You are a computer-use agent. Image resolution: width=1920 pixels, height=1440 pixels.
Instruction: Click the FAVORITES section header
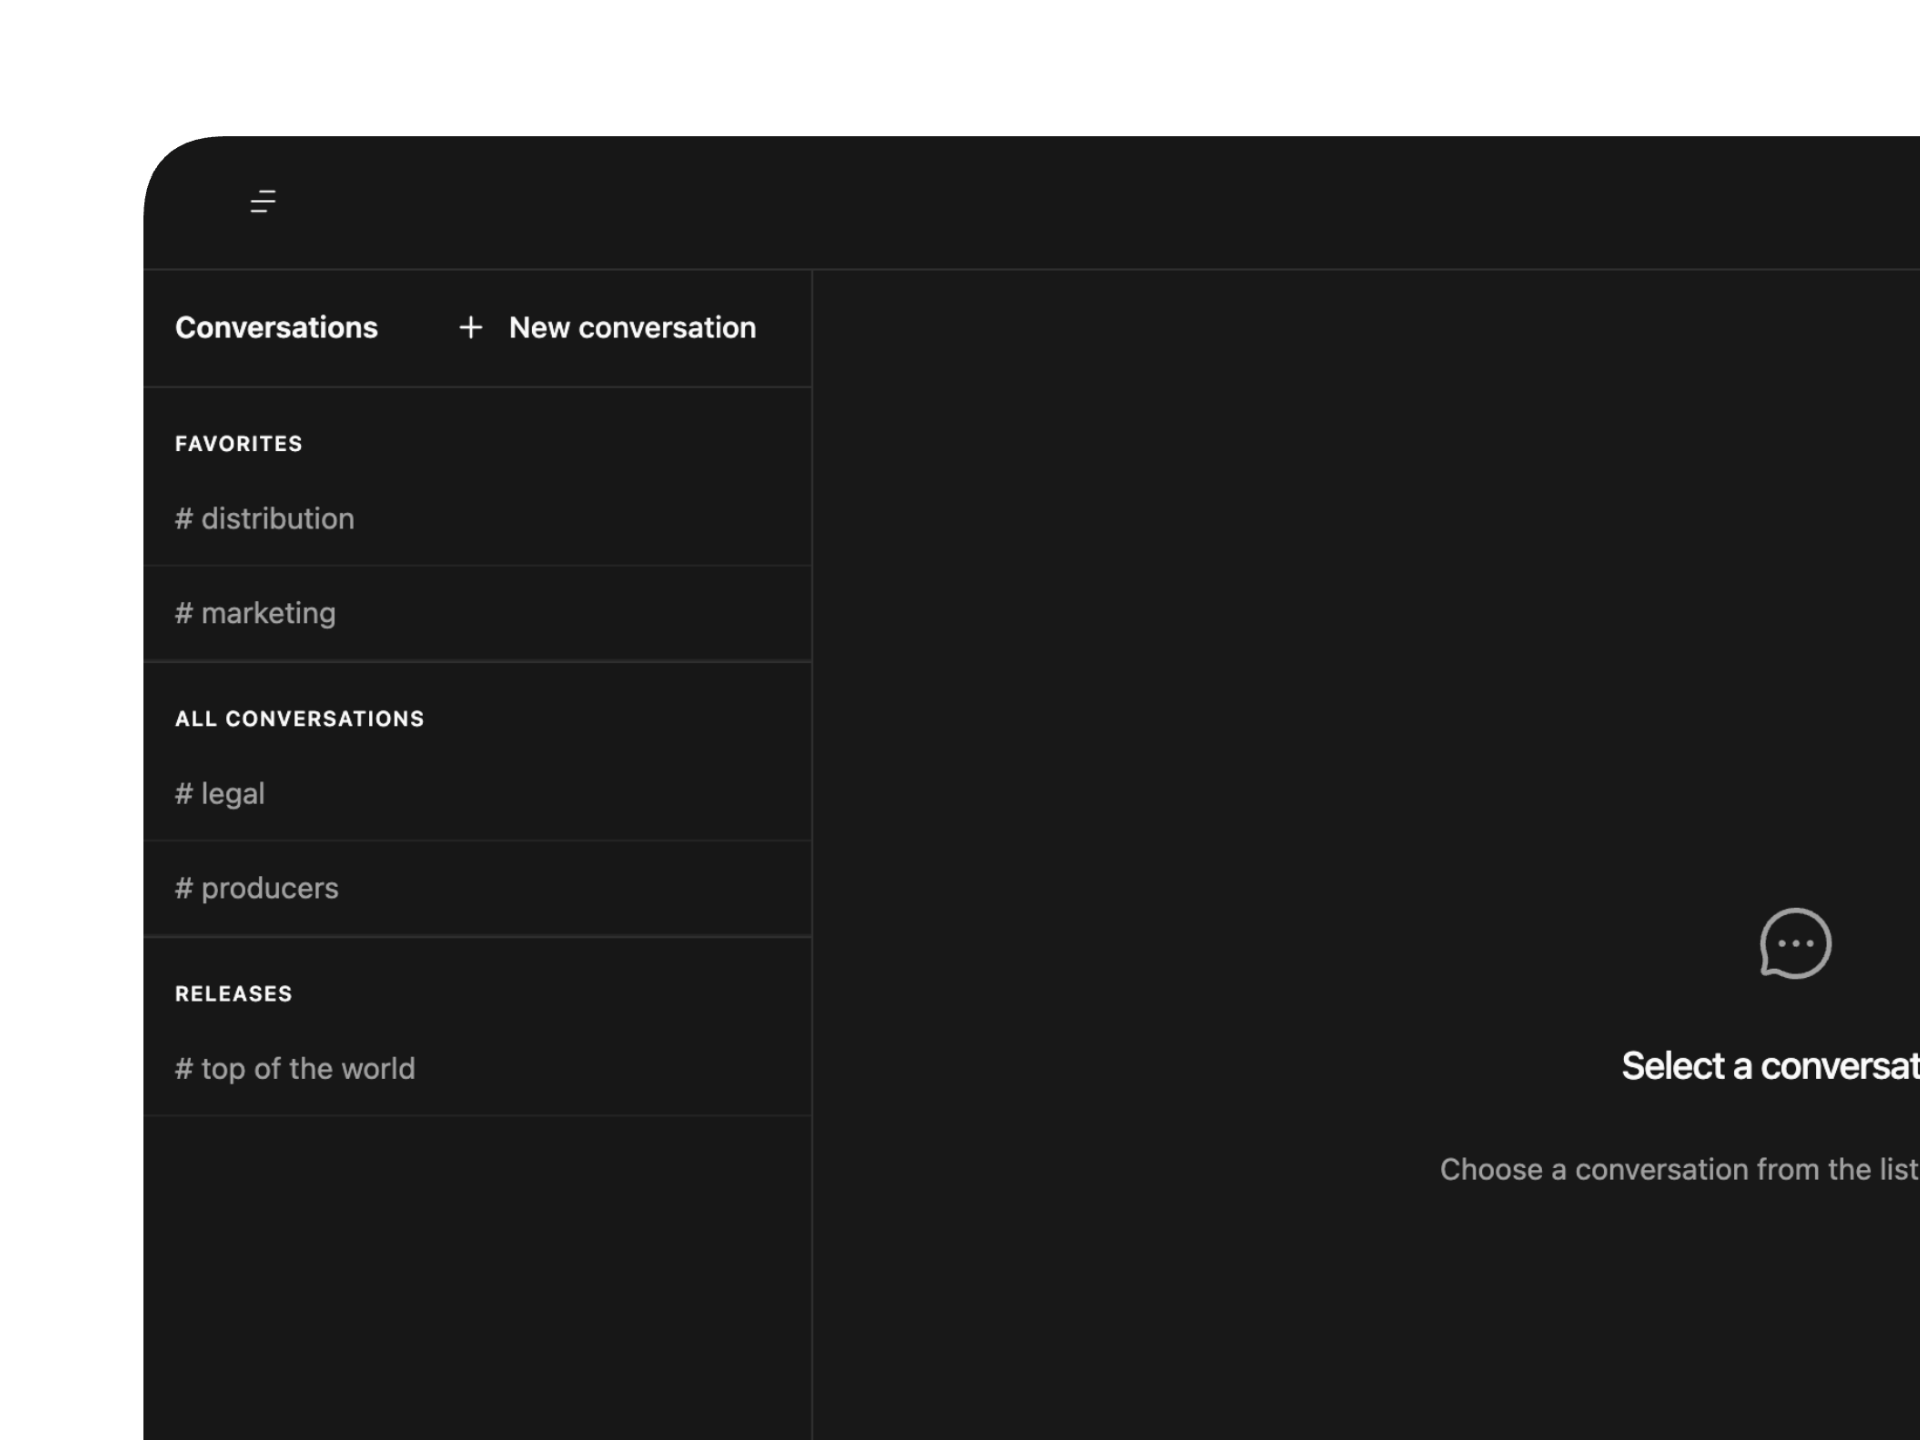click(x=238, y=444)
